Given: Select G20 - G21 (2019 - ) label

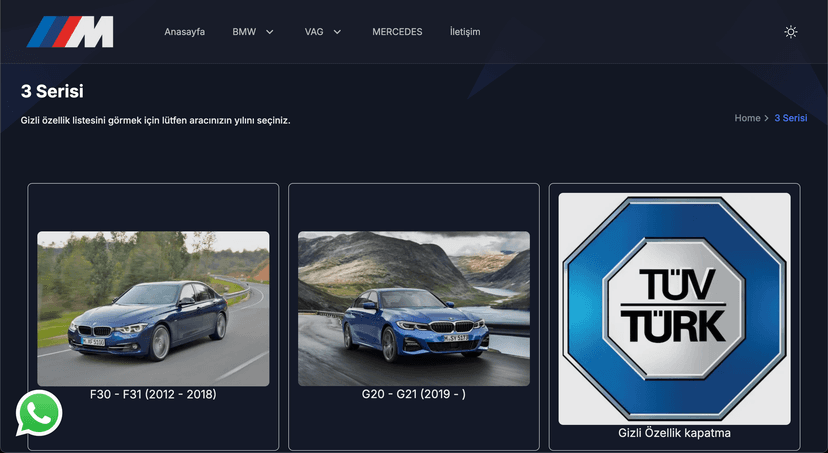Looking at the screenshot, I should pyautogui.click(x=414, y=394).
